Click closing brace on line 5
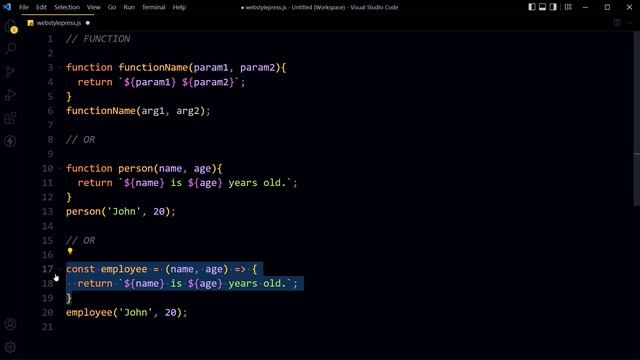The image size is (640, 360). pyautogui.click(x=69, y=96)
